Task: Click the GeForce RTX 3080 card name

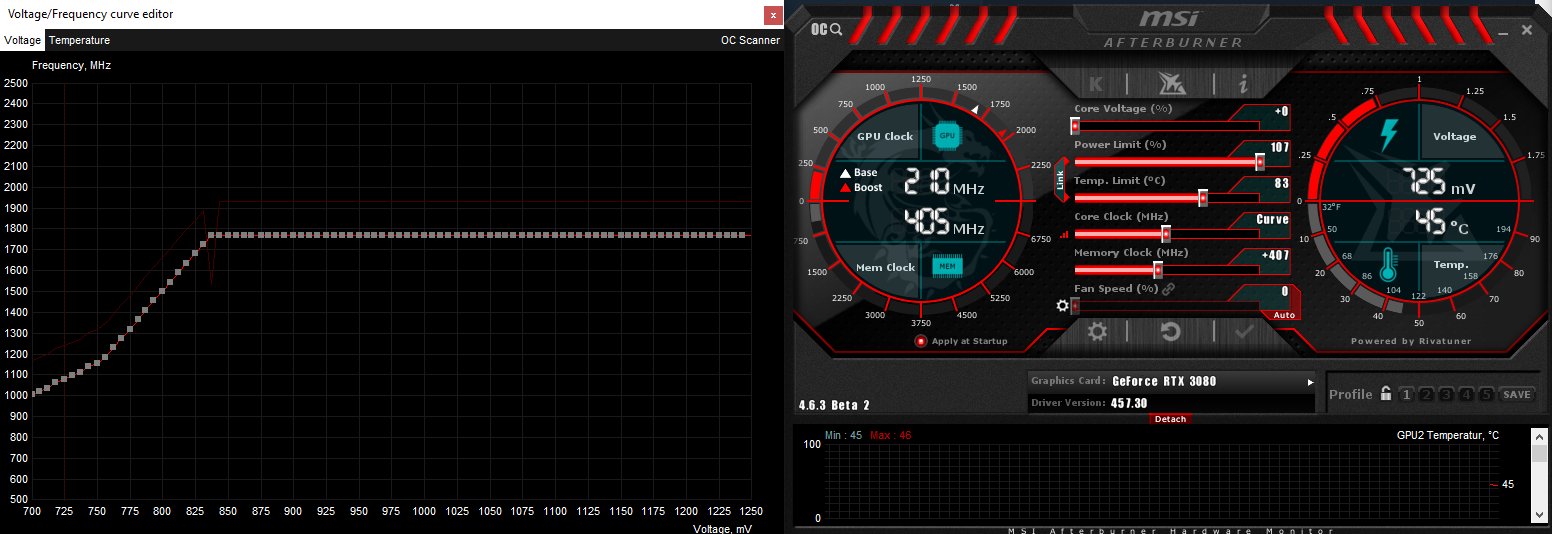Action: coord(1164,382)
